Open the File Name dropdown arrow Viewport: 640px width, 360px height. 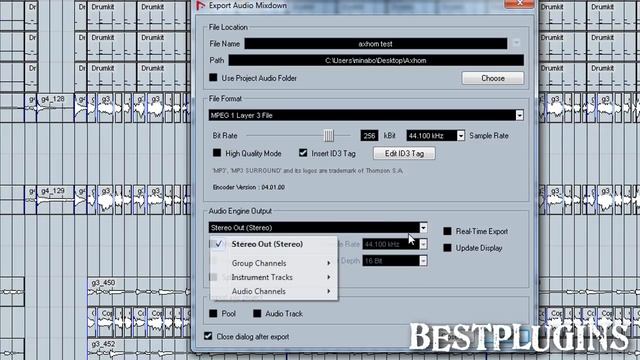[x=516, y=43]
